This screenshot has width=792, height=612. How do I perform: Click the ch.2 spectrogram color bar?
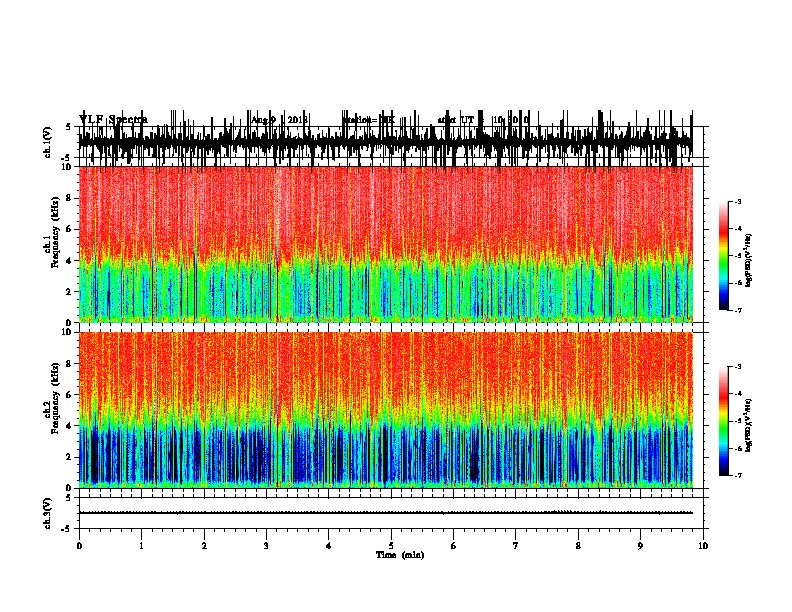pyautogui.click(x=723, y=421)
